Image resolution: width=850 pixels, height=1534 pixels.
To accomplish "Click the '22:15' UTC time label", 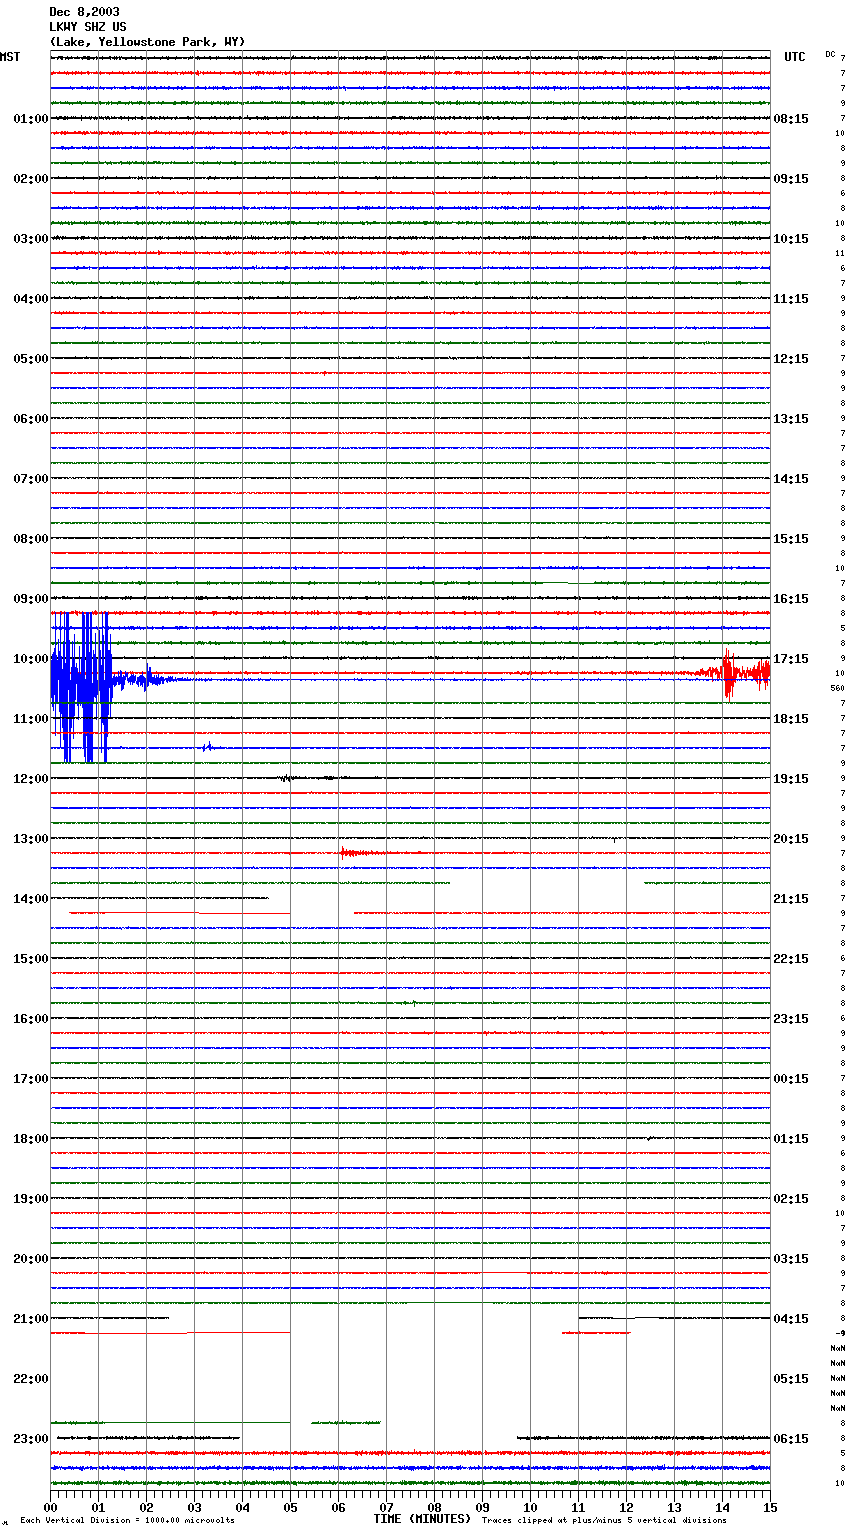I will [x=791, y=959].
